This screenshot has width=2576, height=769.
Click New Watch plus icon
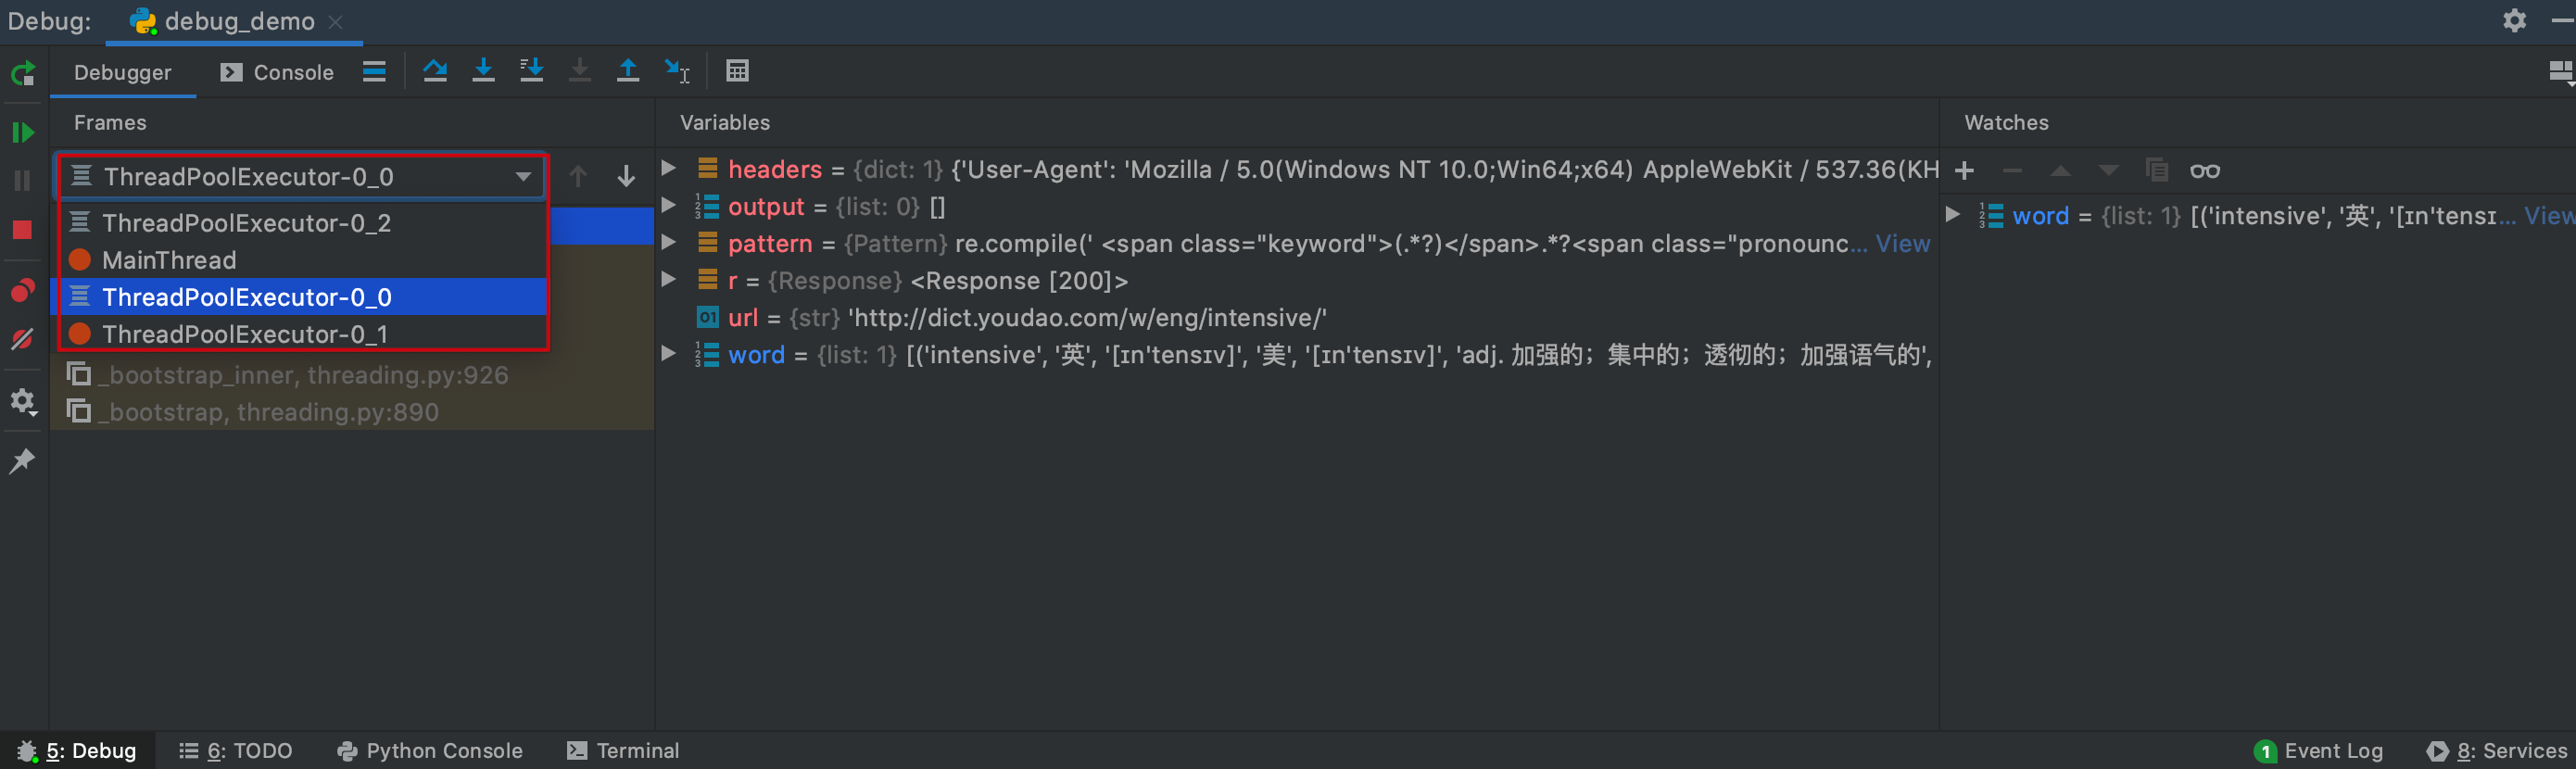tap(1964, 171)
